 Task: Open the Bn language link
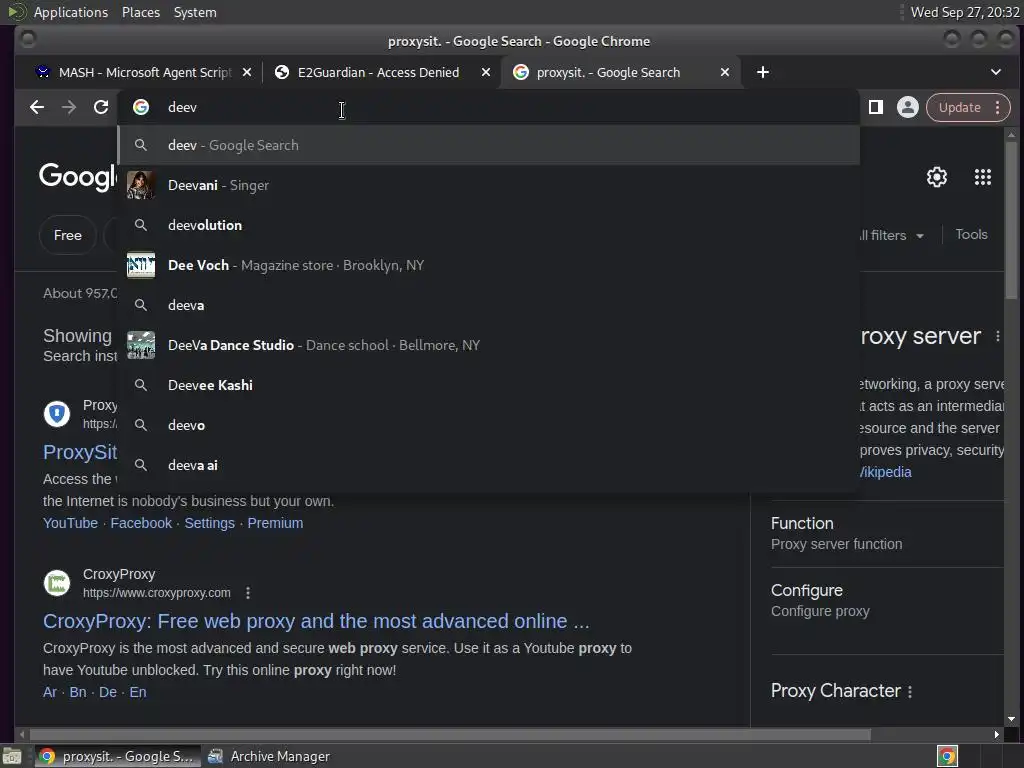point(78,692)
